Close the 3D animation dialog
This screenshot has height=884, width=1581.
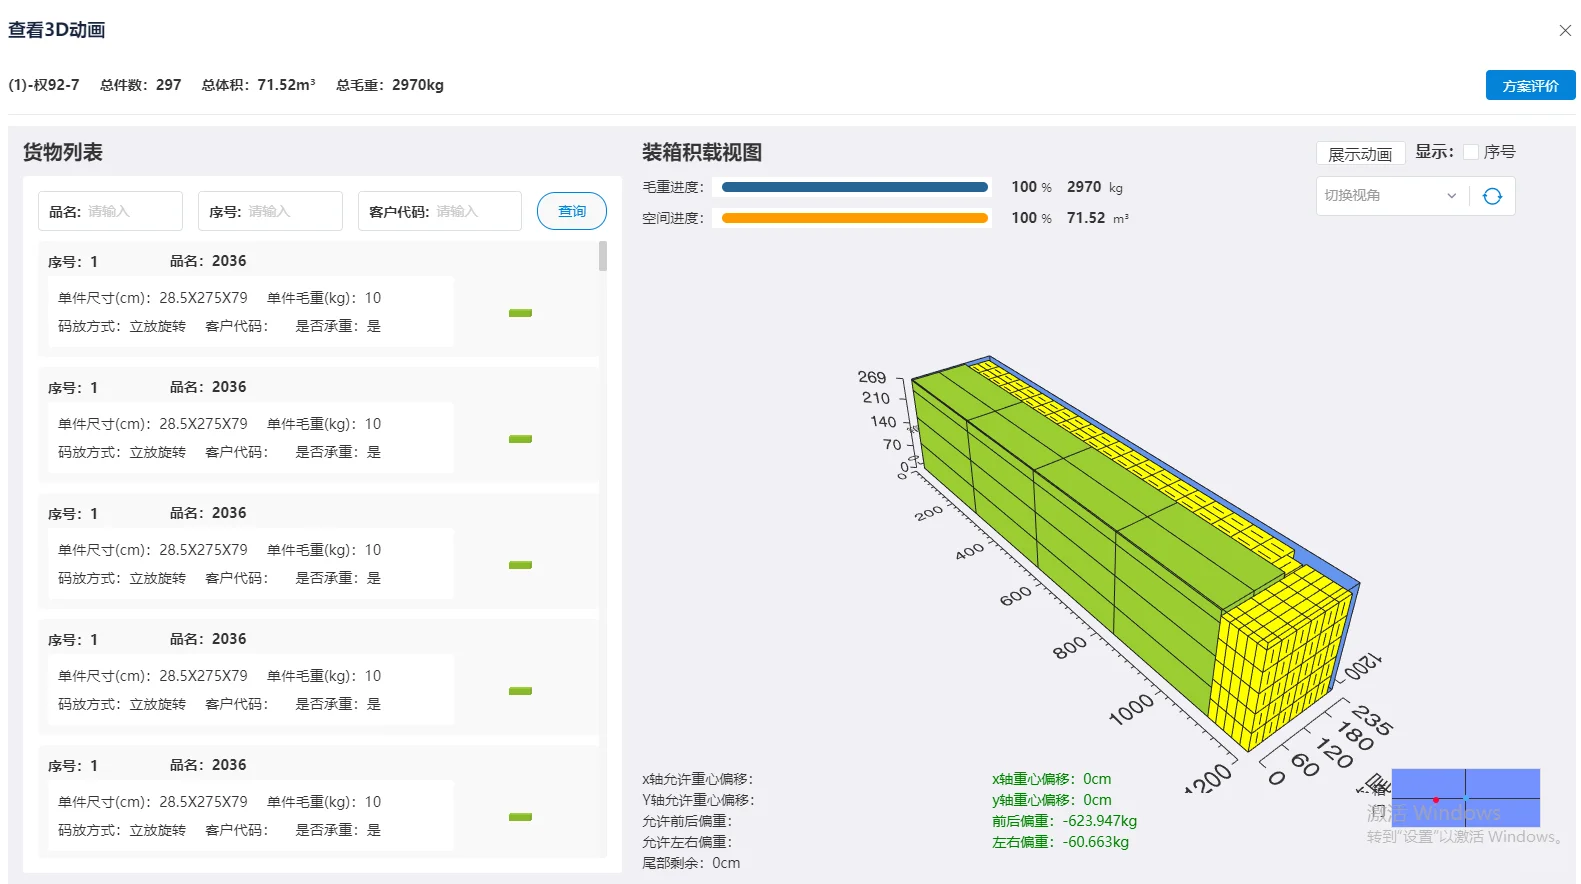tap(1565, 31)
